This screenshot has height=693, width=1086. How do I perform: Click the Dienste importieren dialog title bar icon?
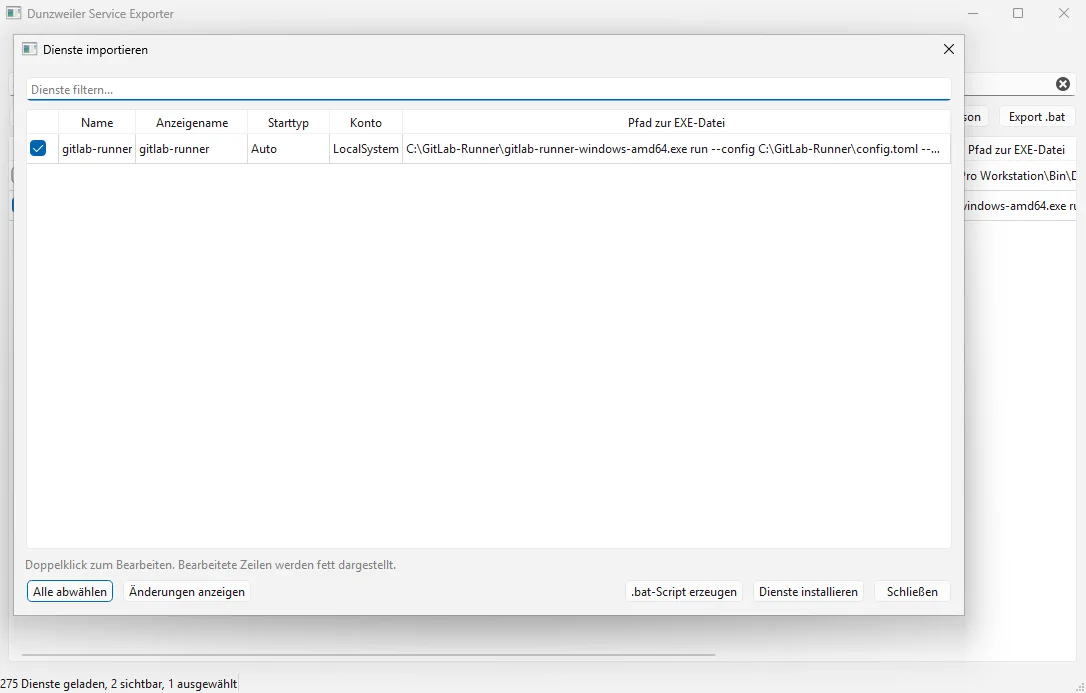29,49
